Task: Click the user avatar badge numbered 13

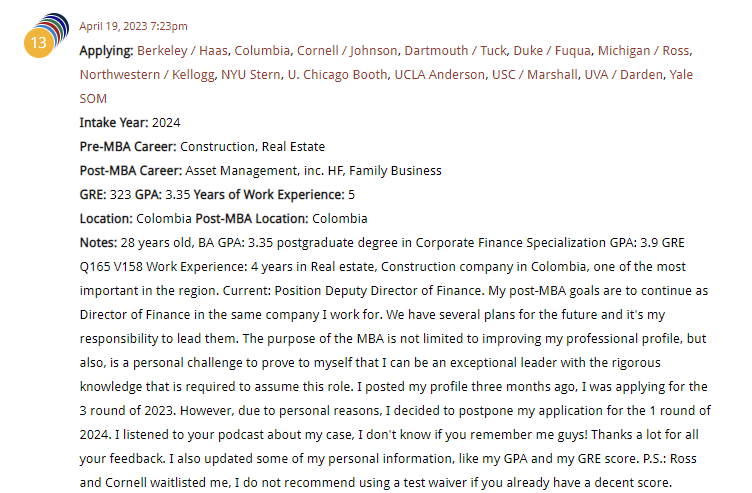Action: [40, 43]
